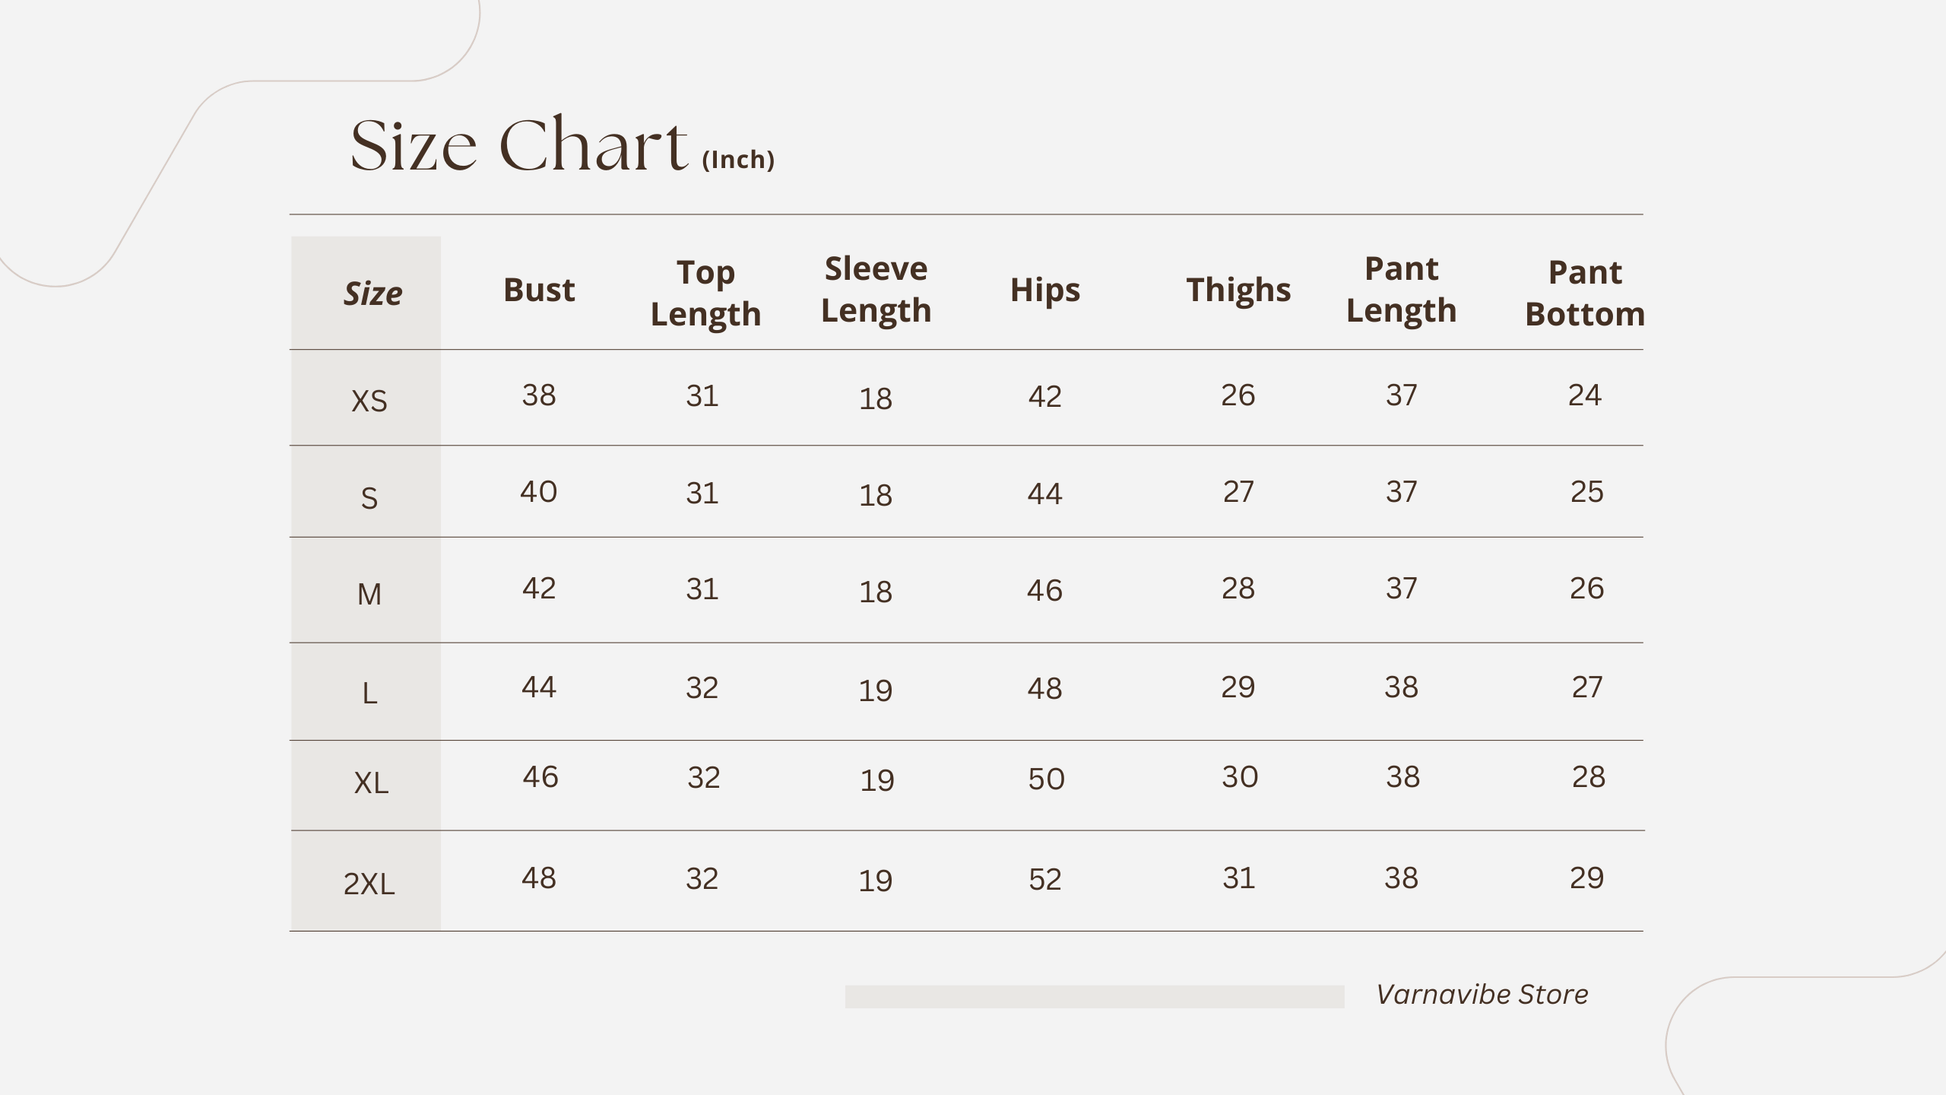1946x1095 pixels.
Task: Click the Bust column header
Action: point(538,290)
